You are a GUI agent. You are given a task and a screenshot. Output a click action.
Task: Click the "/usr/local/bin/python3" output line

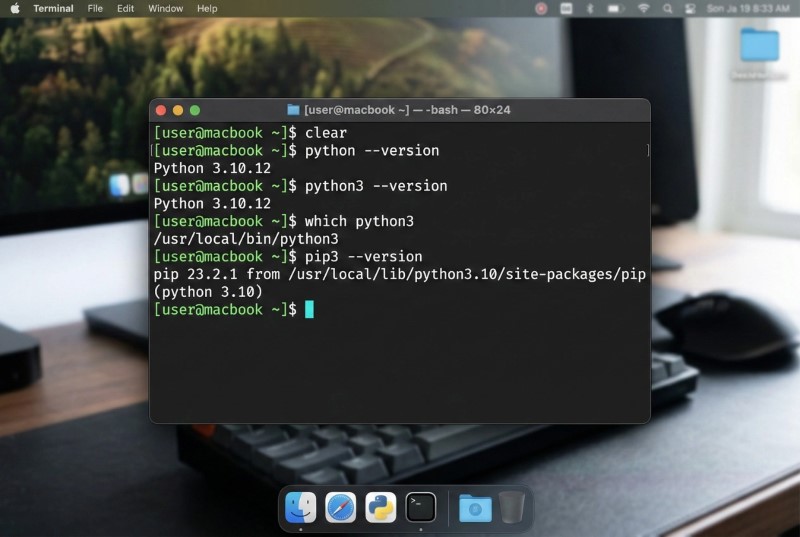click(246, 239)
